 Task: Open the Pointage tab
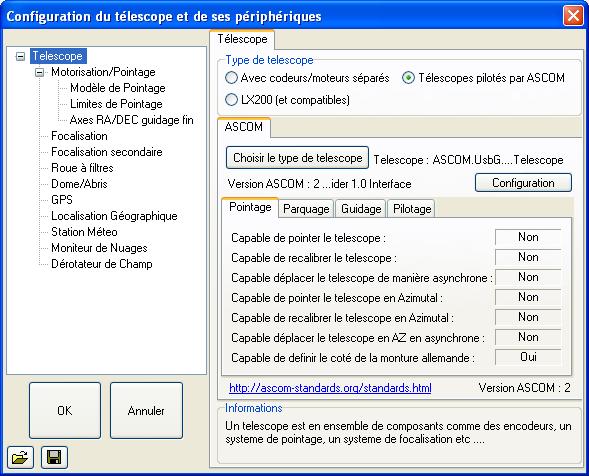point(250,207)
